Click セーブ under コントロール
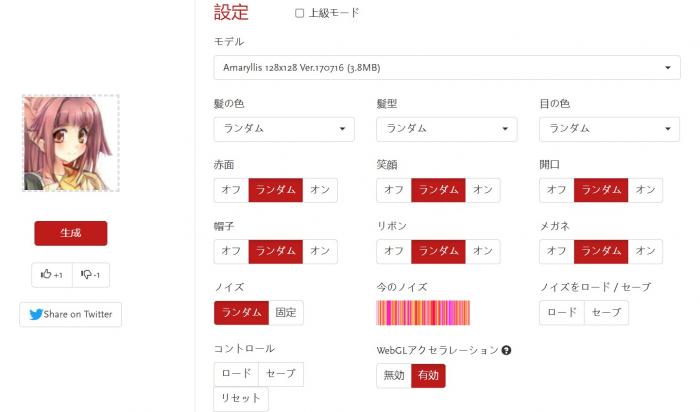This screenshot has height=412, width=700. pos(280,374)
